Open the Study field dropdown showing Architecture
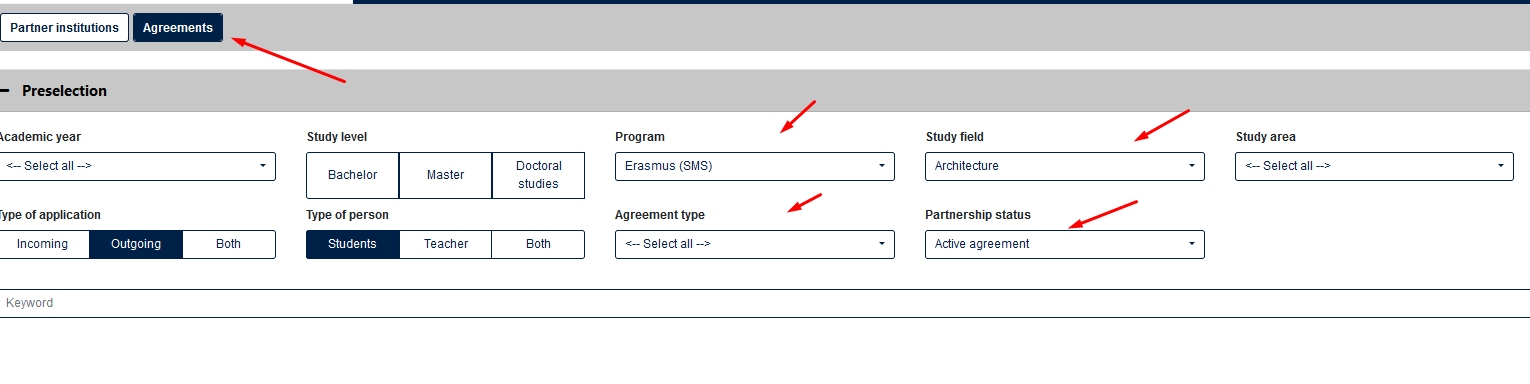The image size is (1530, 384). point(1065,166)
